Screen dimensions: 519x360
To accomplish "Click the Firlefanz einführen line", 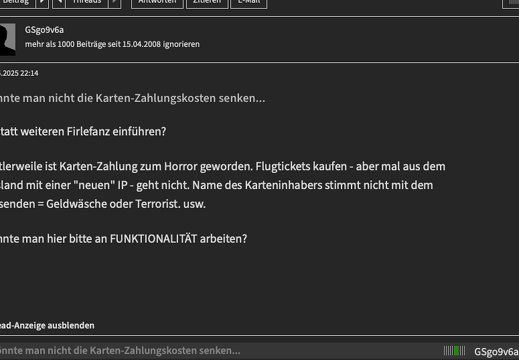I will (x=83, y=132).
